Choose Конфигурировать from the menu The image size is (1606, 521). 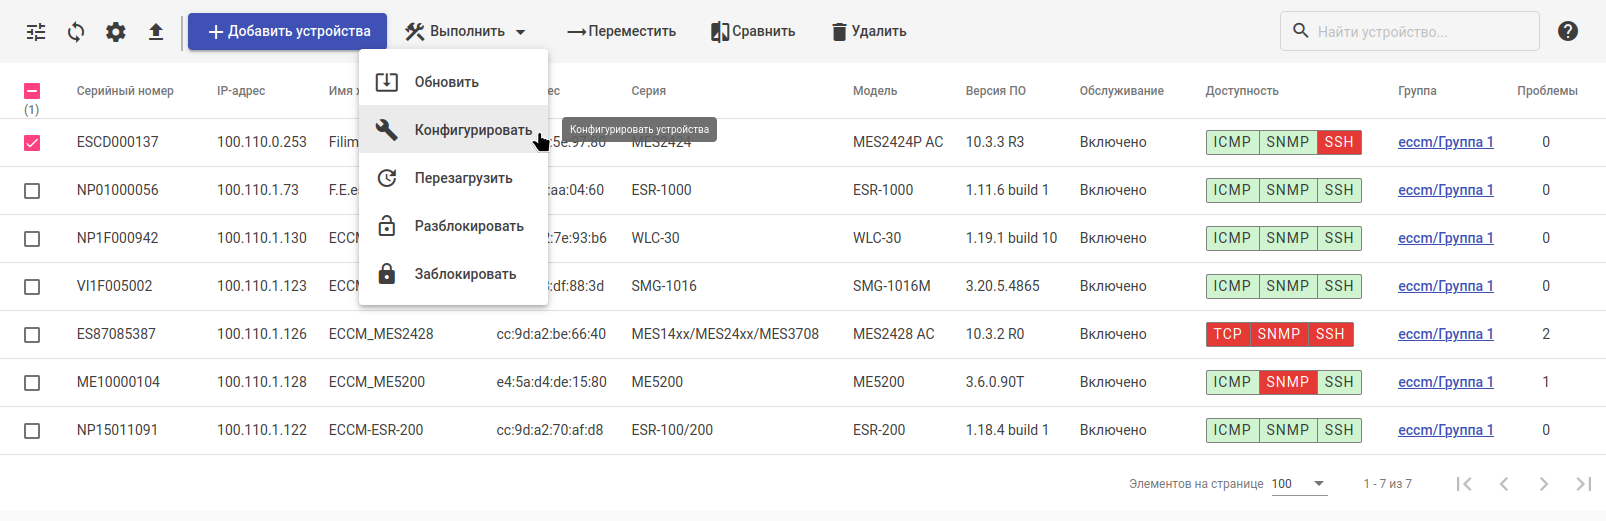[472, 130]
